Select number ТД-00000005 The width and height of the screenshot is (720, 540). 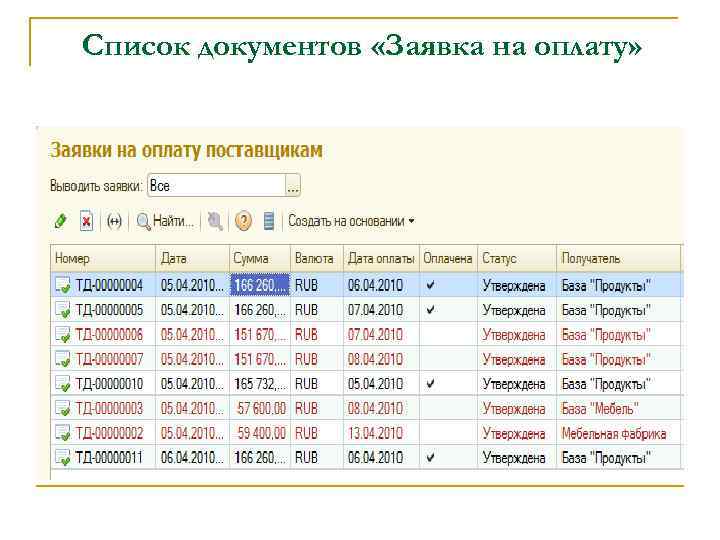tap(109, 310)
